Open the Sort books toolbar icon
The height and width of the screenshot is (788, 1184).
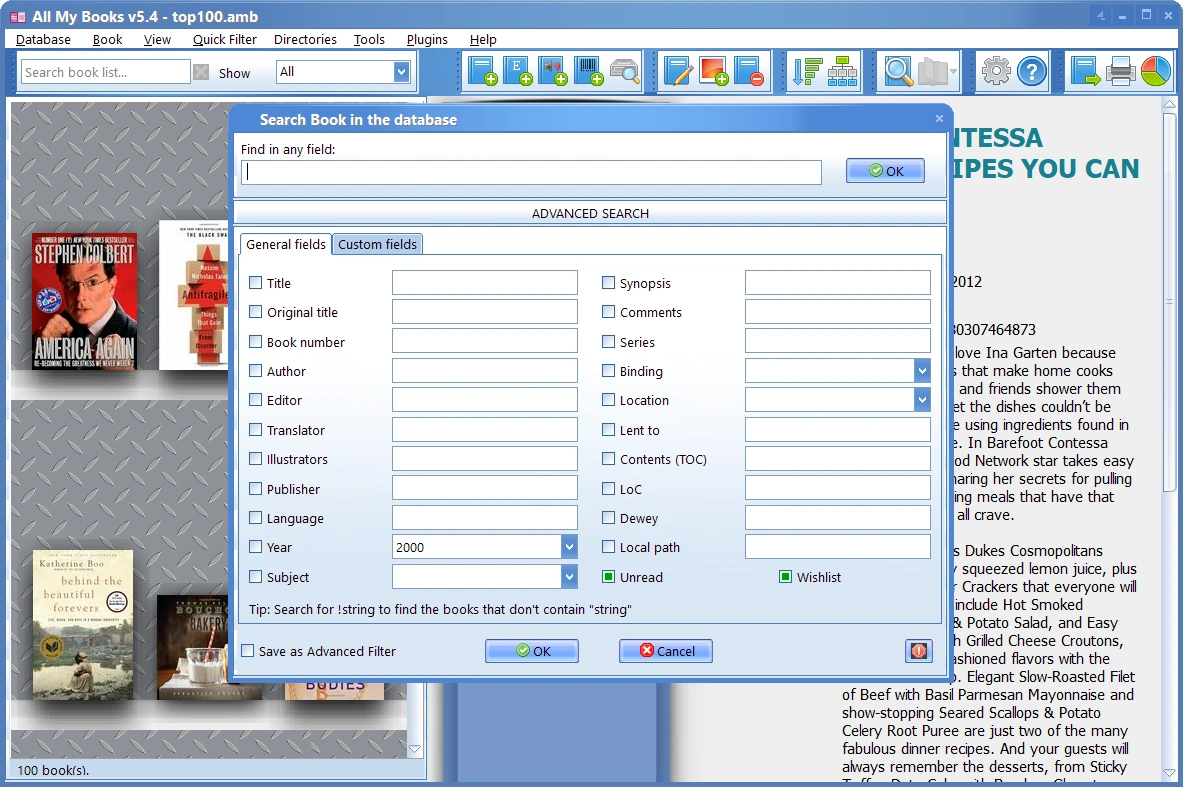coord(806,72)
